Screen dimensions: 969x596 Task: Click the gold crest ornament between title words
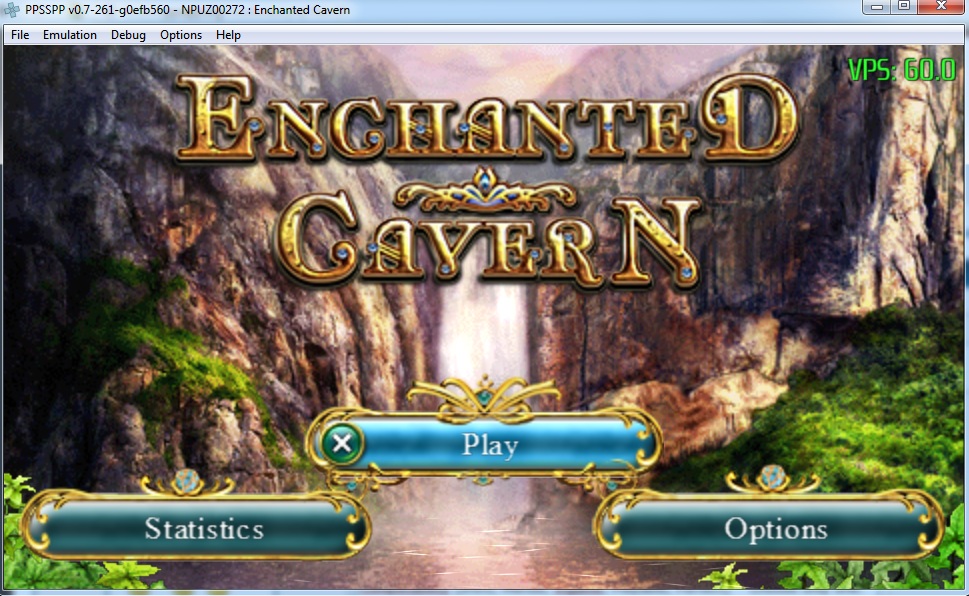click(x=487, y=192)
